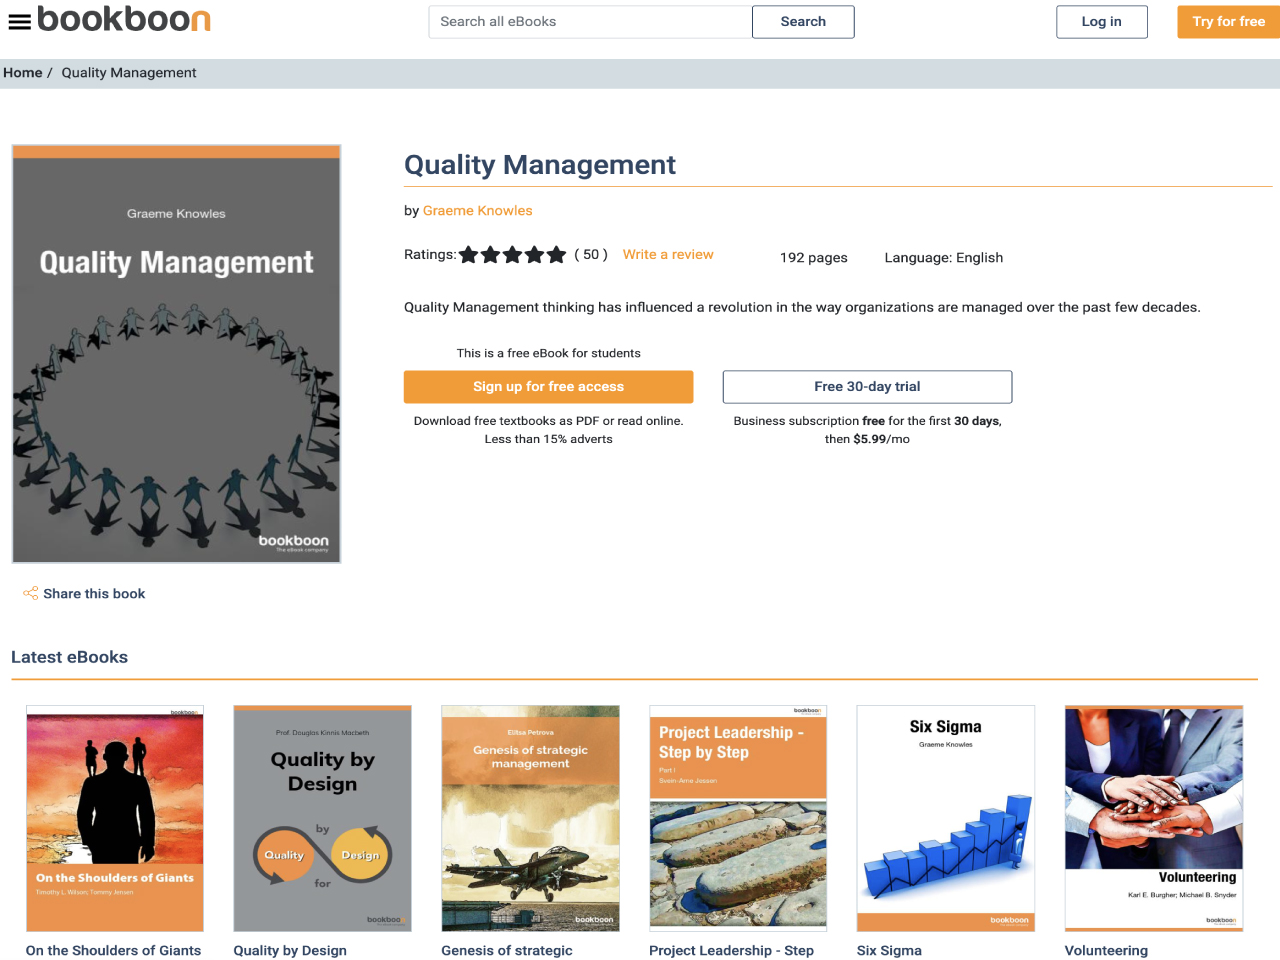Click Share this book text
Viewport: 1280px width, 960px height.
(x=94, y=594)
